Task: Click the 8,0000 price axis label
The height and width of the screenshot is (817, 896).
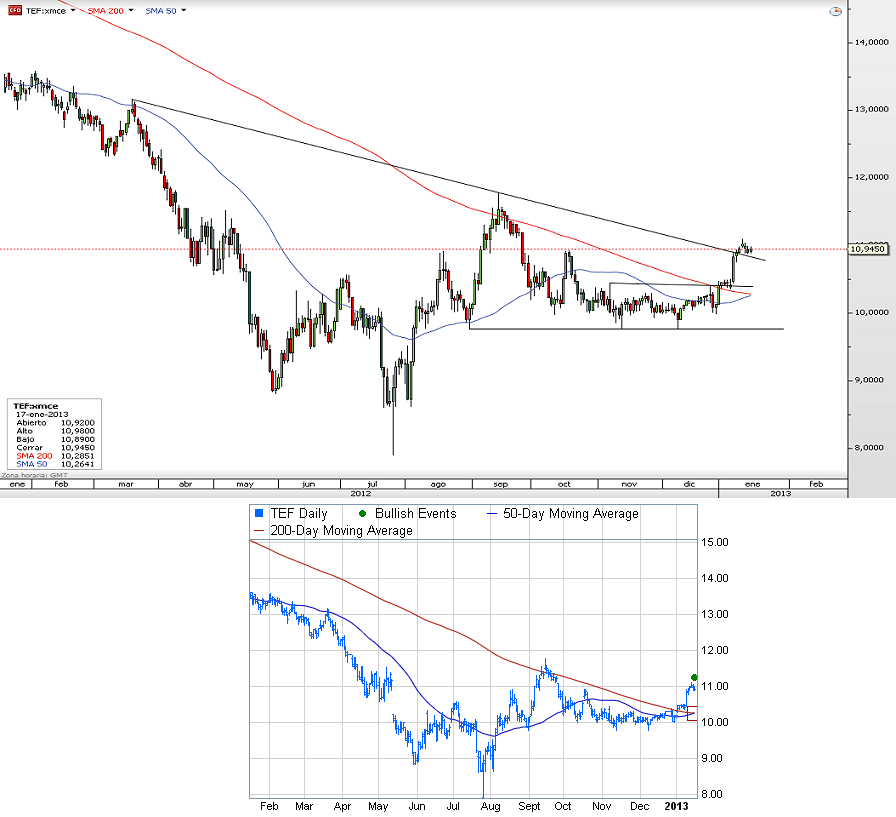Action: pyautogui.click(x=869, y=448)
